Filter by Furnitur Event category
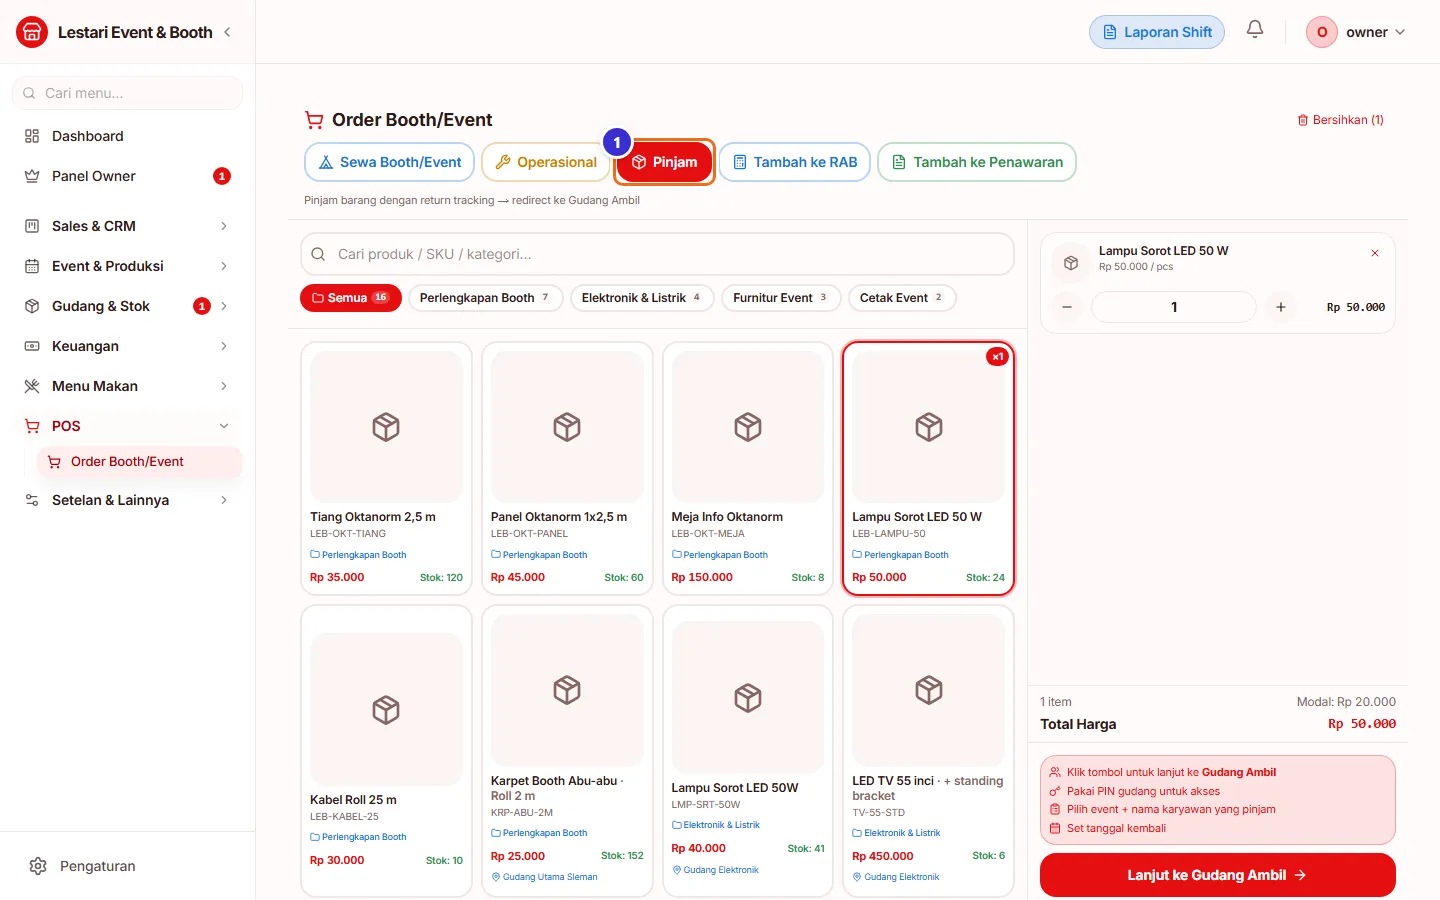The image size is (1440, 900). coord(781,298)
